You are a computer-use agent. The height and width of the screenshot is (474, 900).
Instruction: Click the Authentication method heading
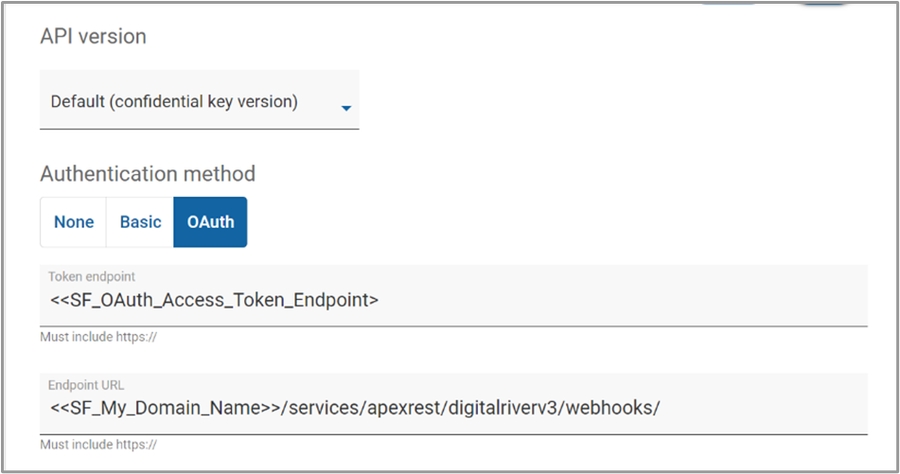(x=147, y=173)
